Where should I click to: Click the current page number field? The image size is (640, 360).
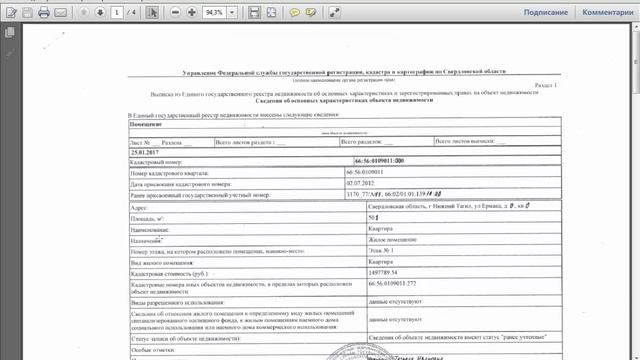coord(117,13)
